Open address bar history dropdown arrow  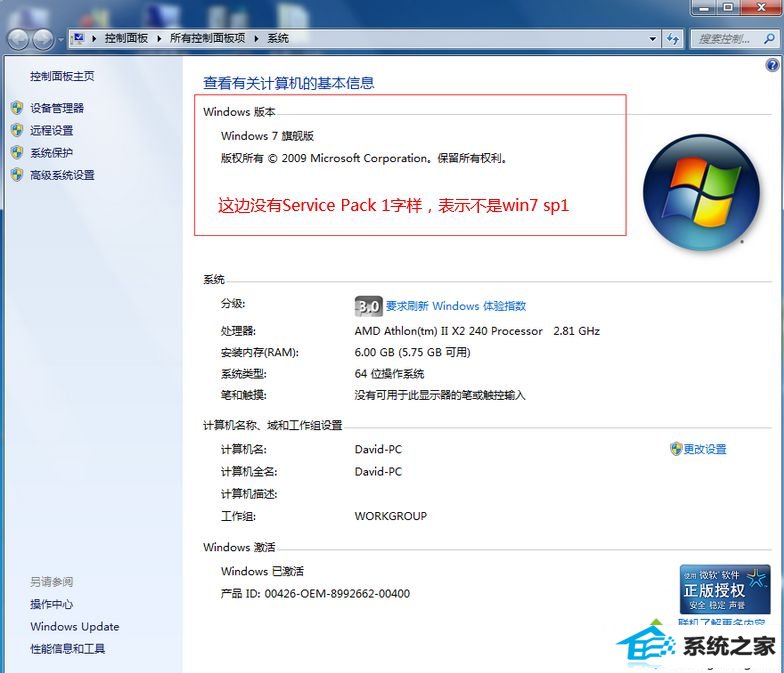pyautogui.click(x=652, y=38)
